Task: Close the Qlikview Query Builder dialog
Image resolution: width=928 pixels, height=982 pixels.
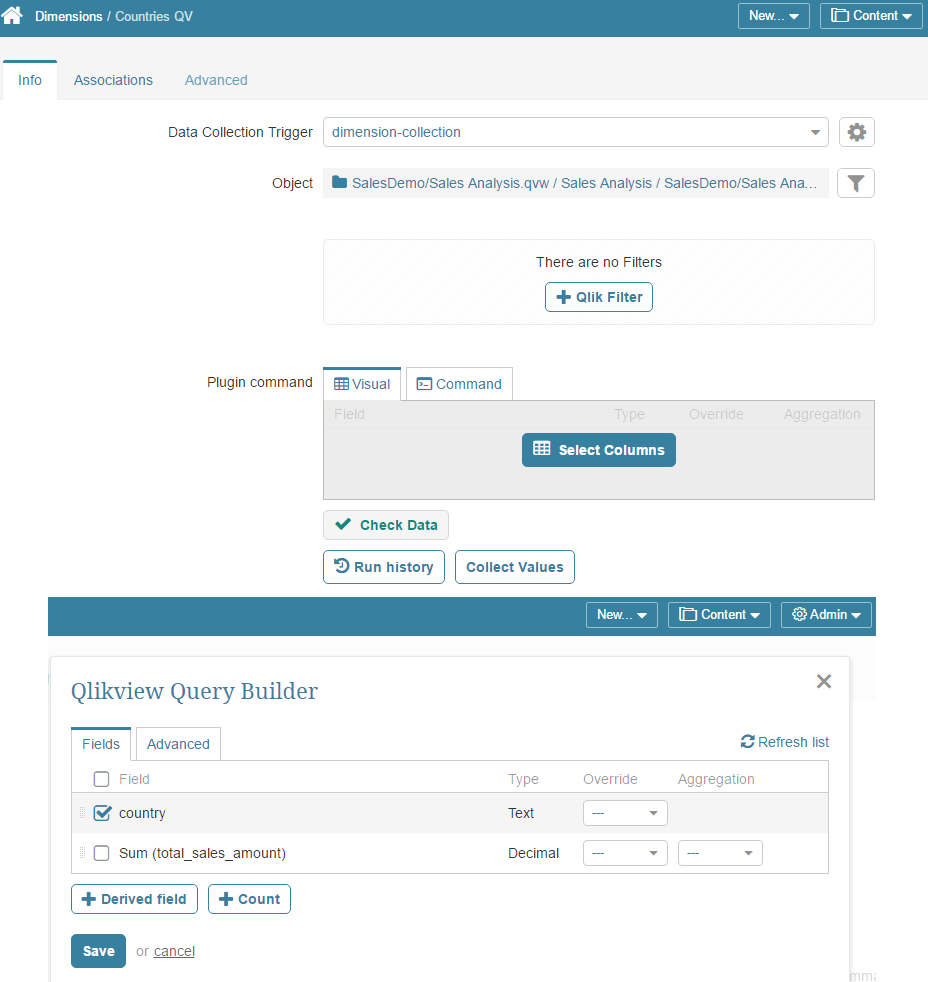Action: tap(823, 681)
